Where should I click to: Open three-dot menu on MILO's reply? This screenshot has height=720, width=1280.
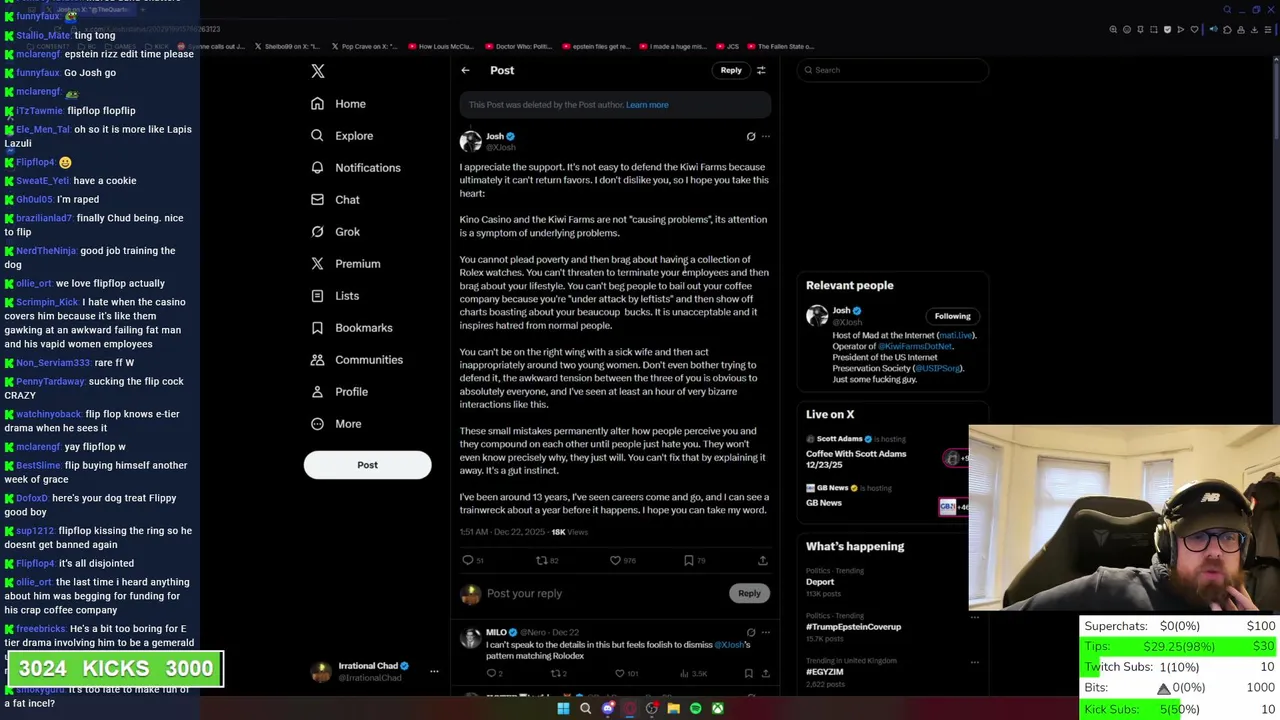pos(766,632)
